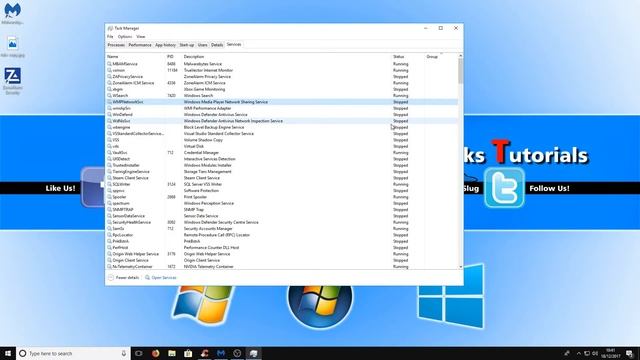Sort services by the Description column header
The height and width of the screenshot is (360, 640).
[287, 57]
